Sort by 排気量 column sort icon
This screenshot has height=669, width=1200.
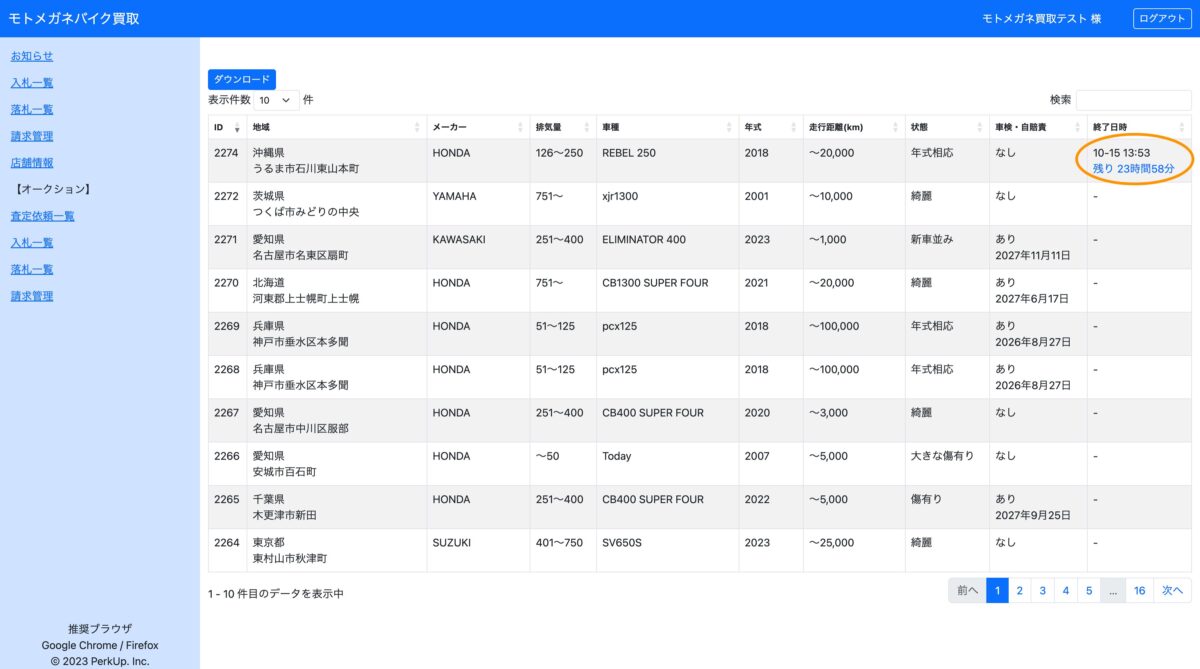pyautogui.click(x=587, y=128)
